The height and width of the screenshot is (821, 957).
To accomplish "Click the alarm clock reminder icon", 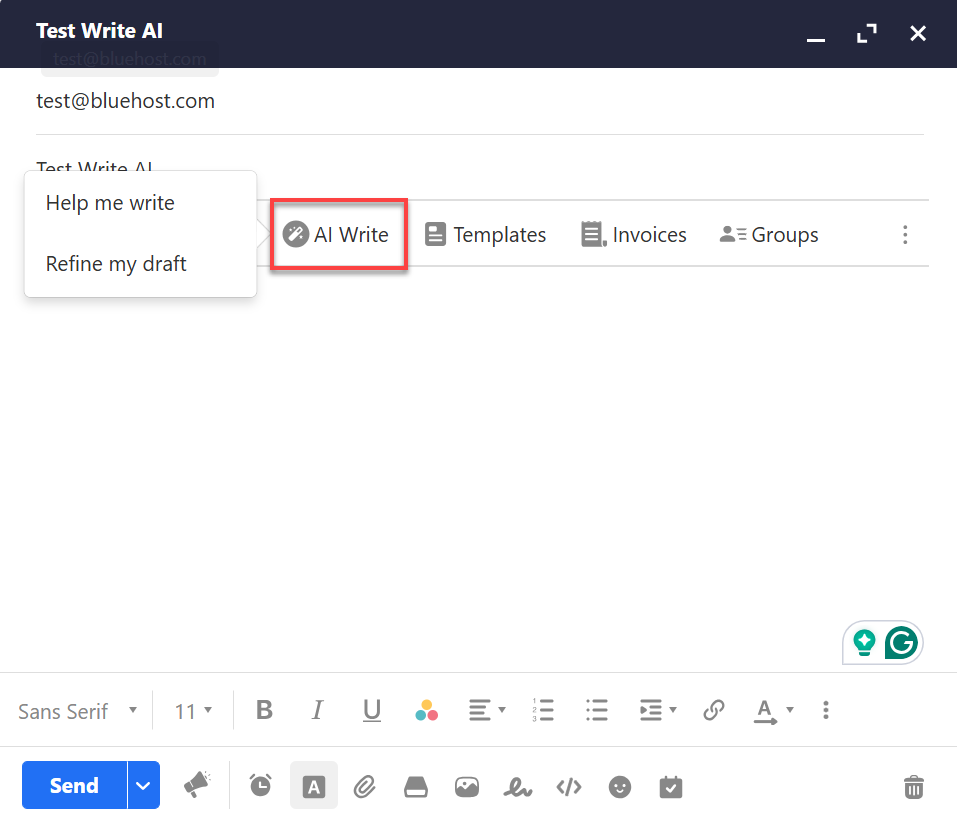I will 261,785.
